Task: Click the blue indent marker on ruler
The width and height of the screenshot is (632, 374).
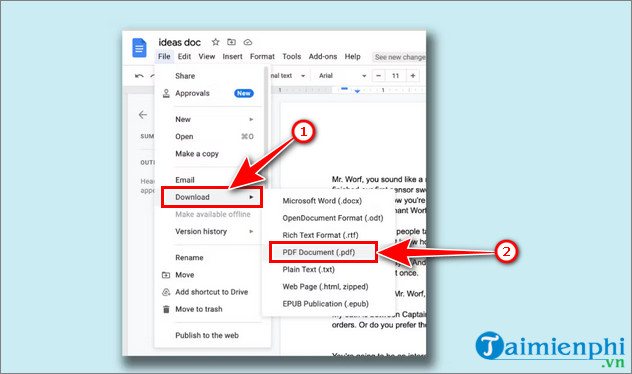Action: click(357, 91)
